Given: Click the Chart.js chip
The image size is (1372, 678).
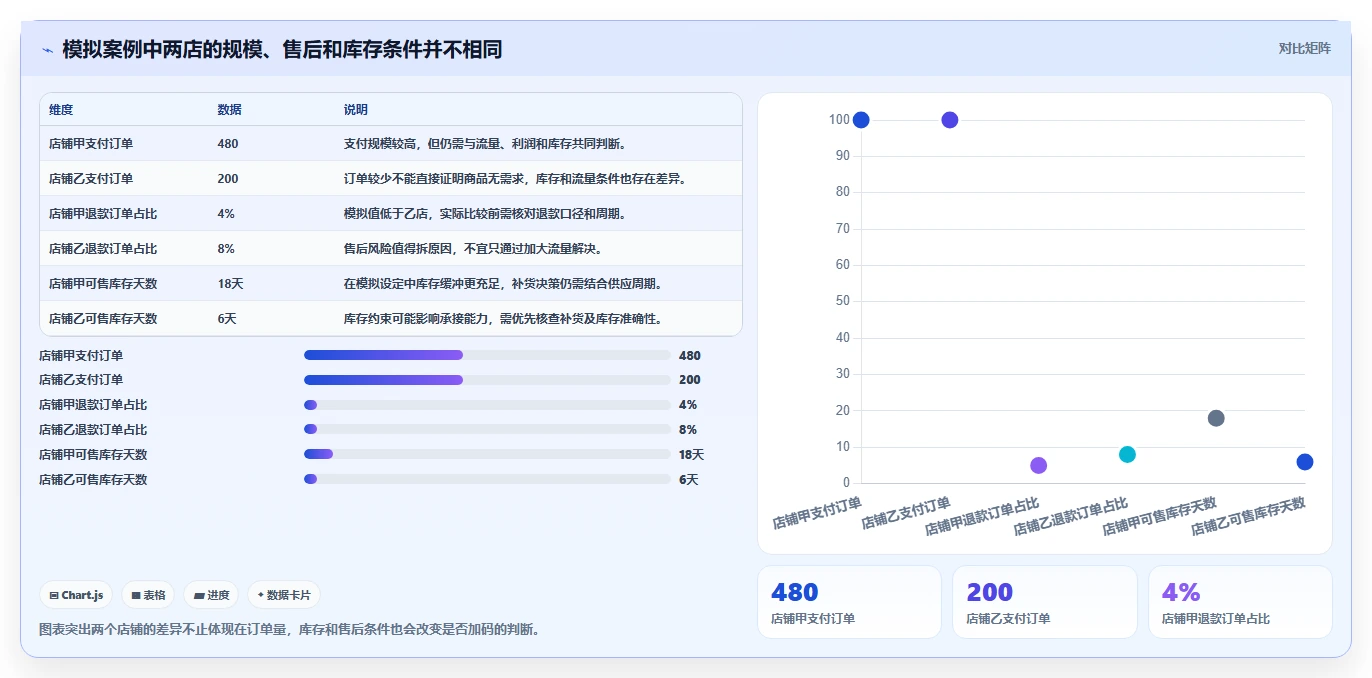Looking at the screenshot, I should [x=76, y=595].
